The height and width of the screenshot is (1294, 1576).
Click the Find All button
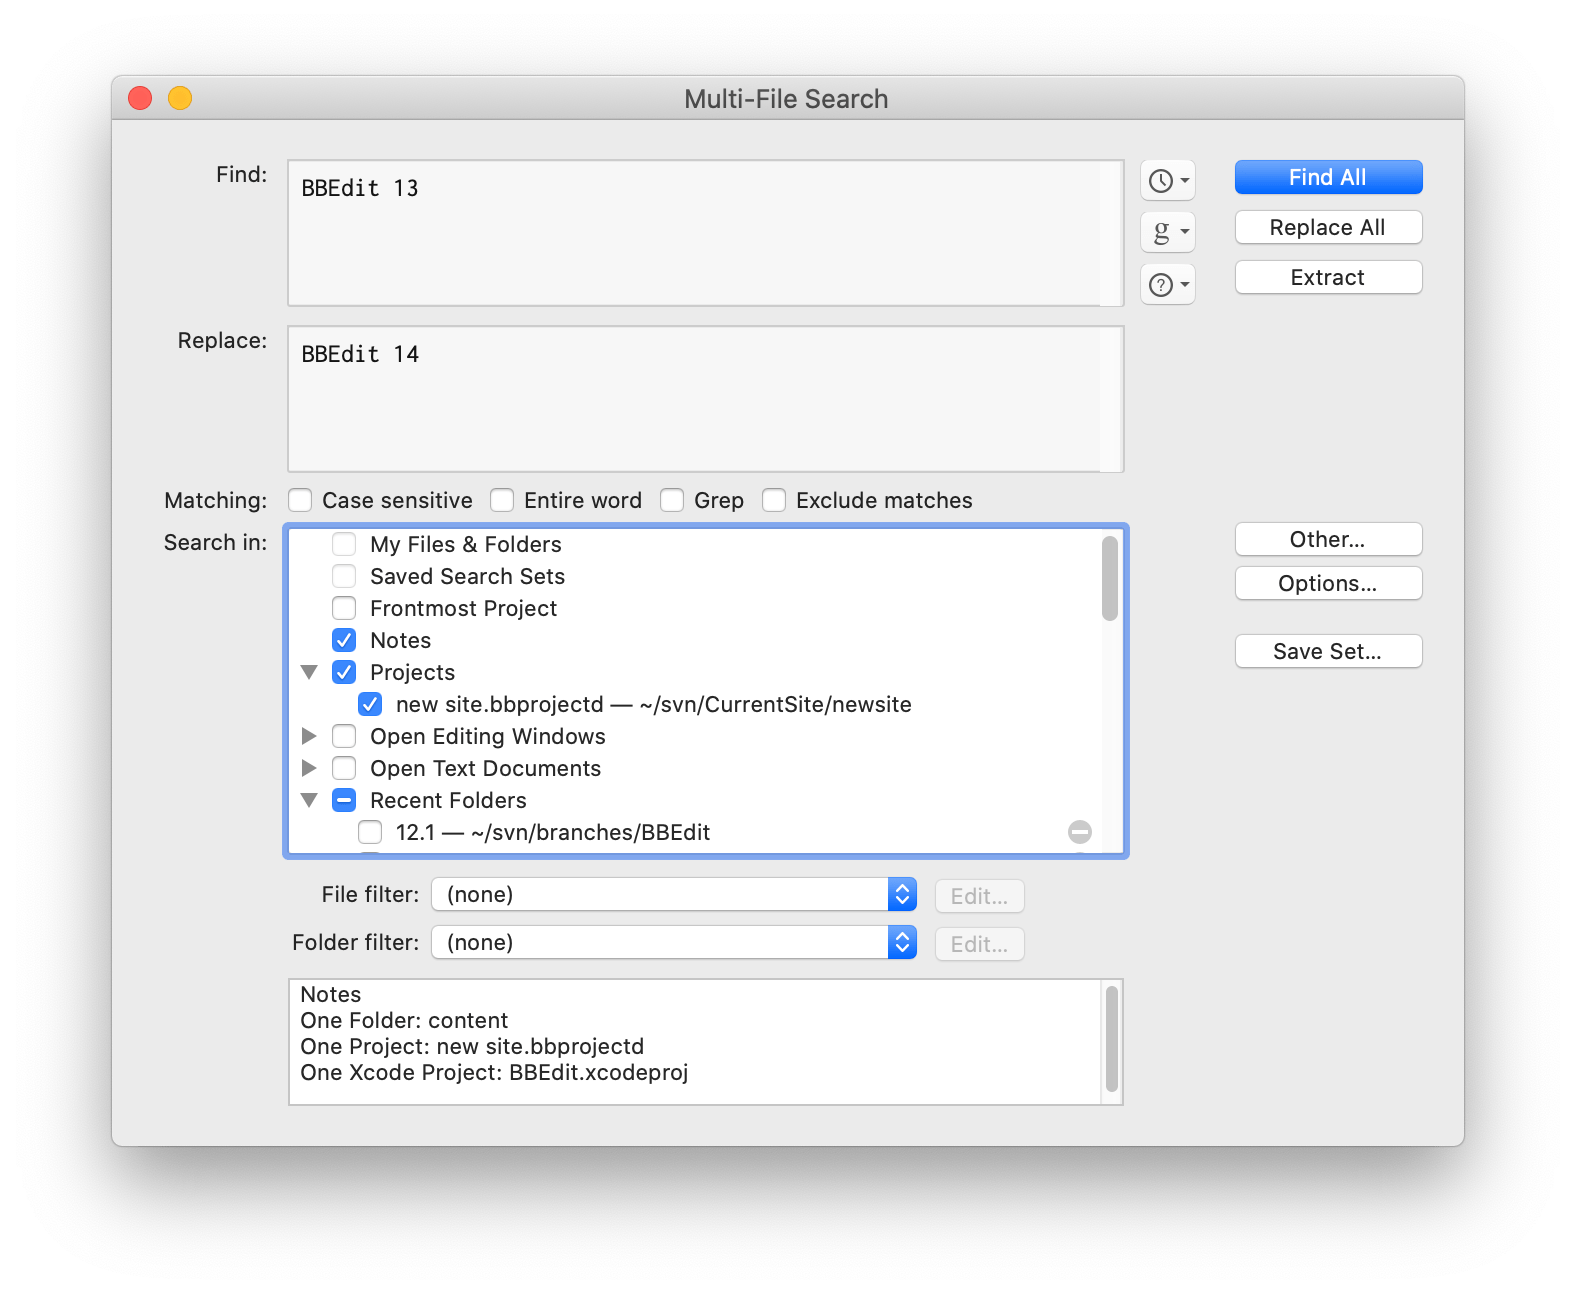pos(1327,177)
